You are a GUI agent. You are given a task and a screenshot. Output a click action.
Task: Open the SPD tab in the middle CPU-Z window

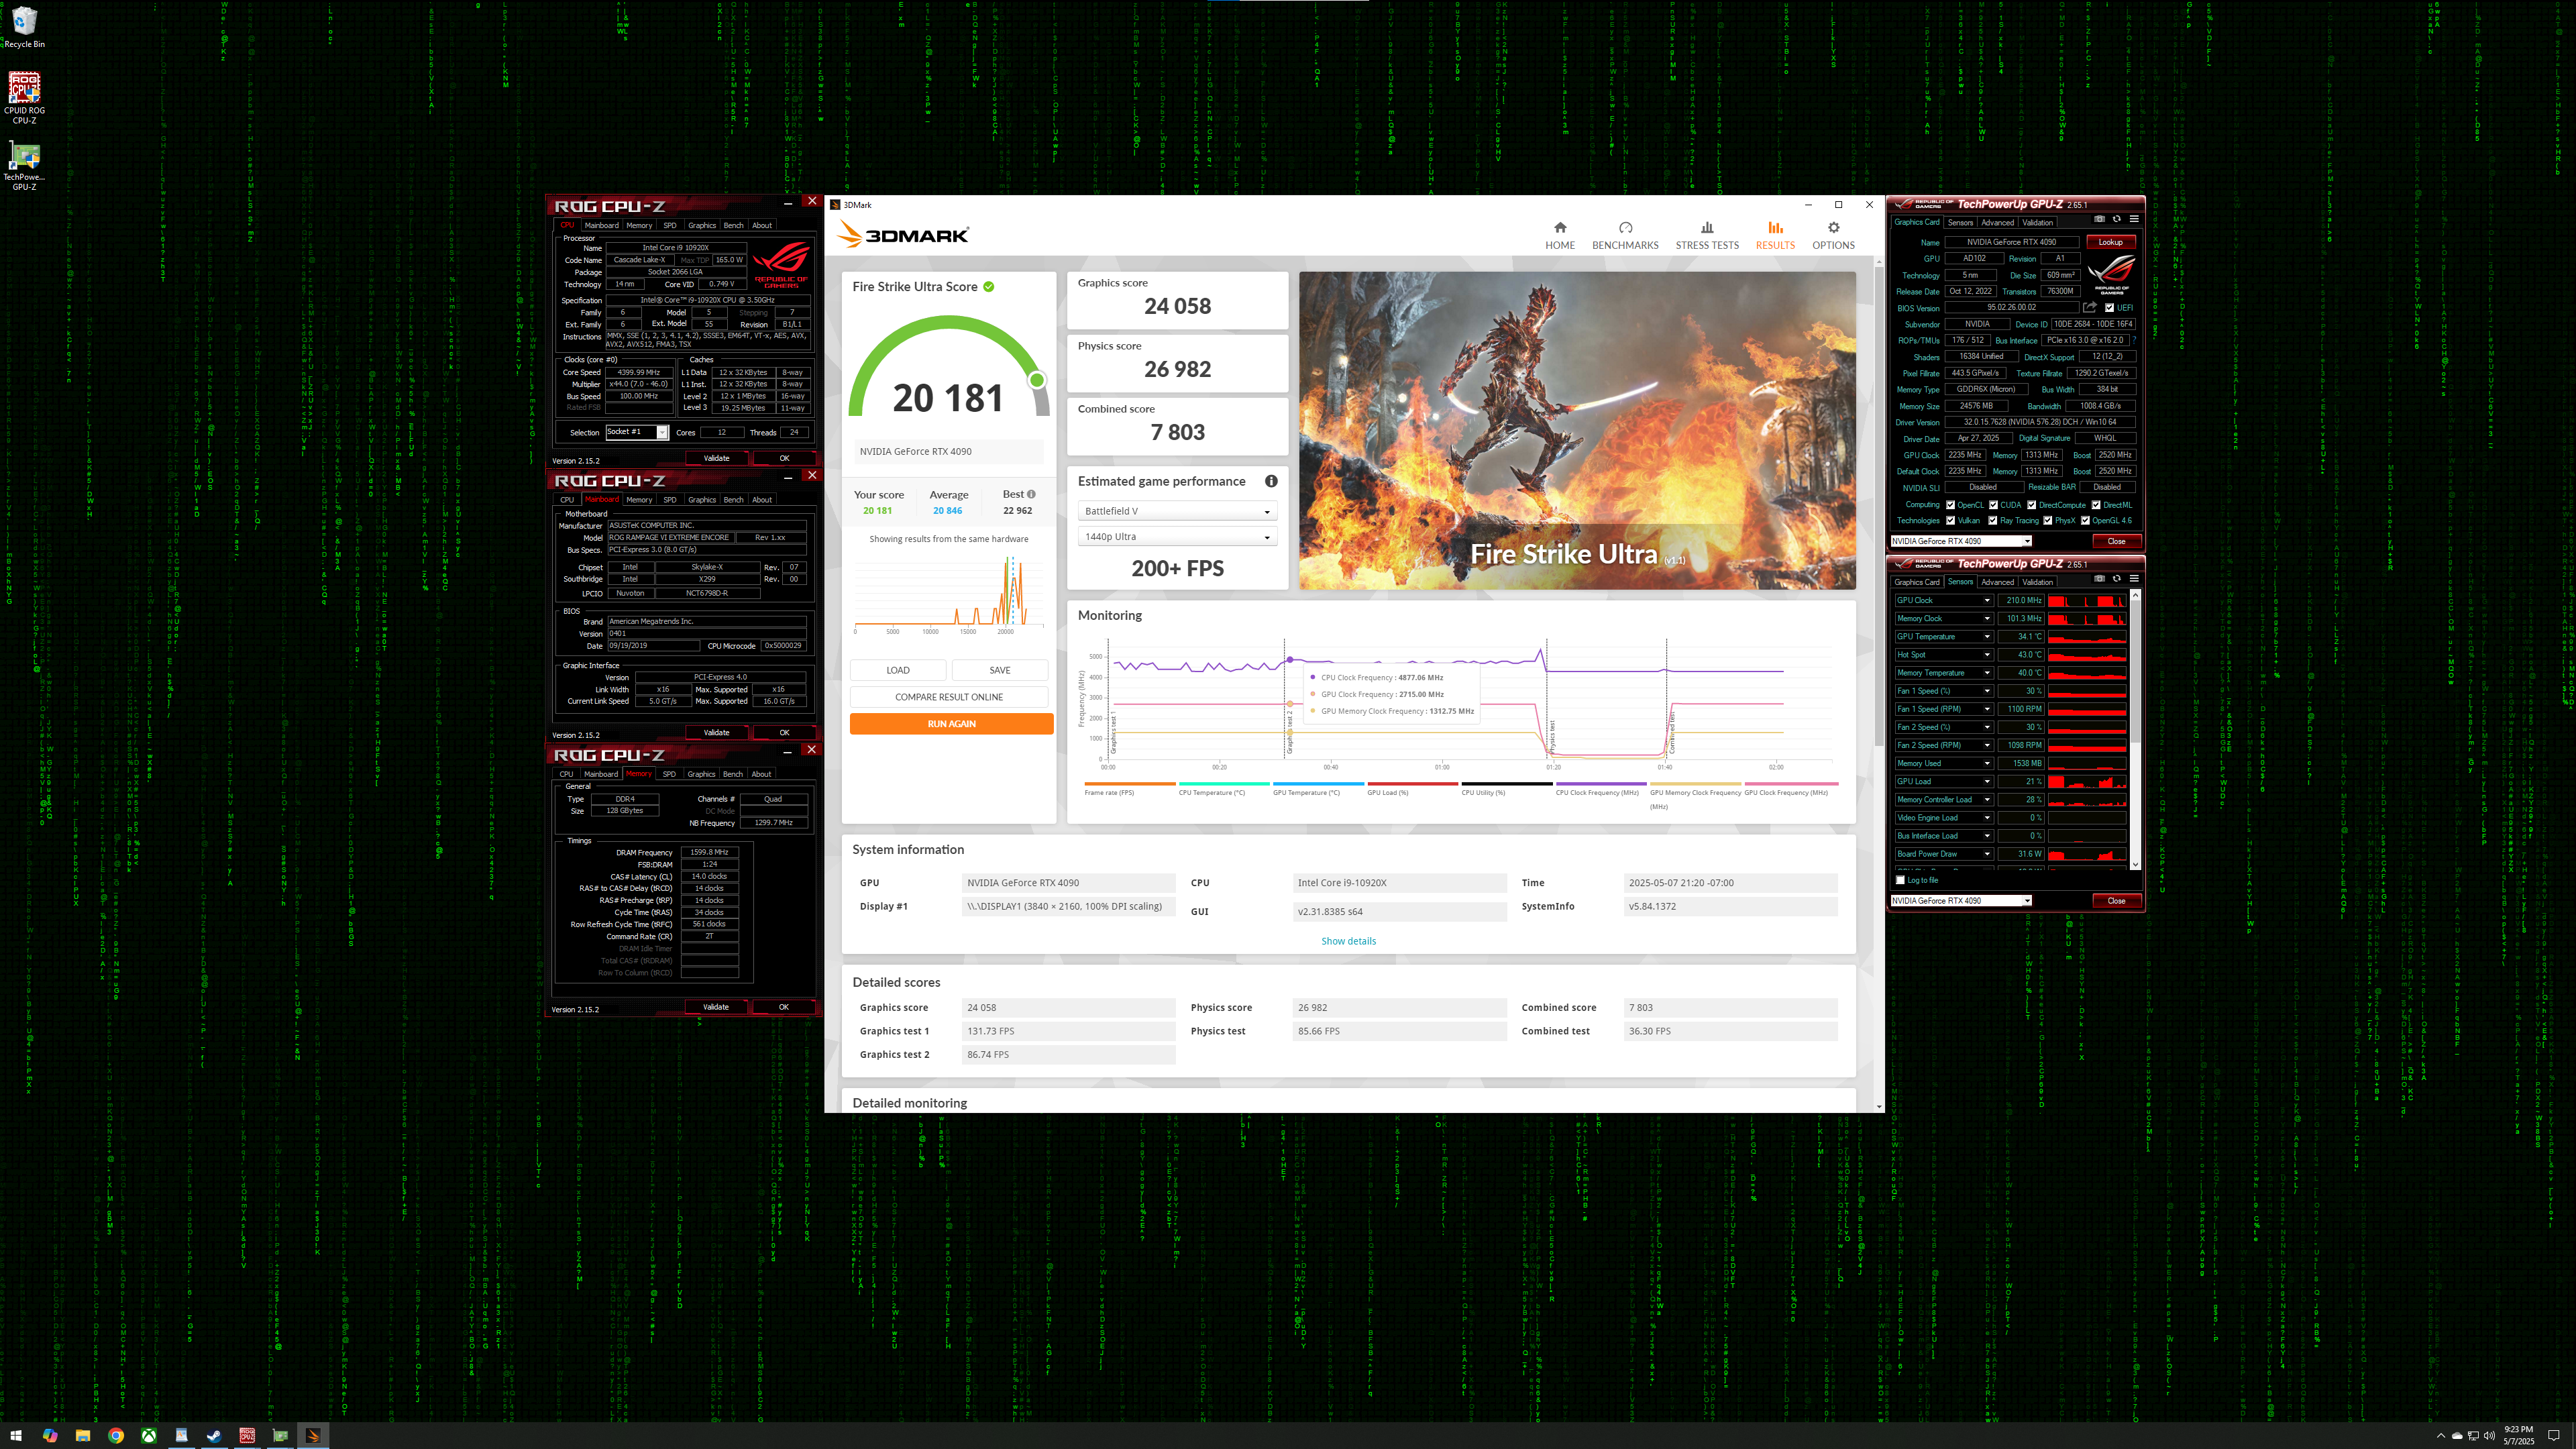point(669,500)
